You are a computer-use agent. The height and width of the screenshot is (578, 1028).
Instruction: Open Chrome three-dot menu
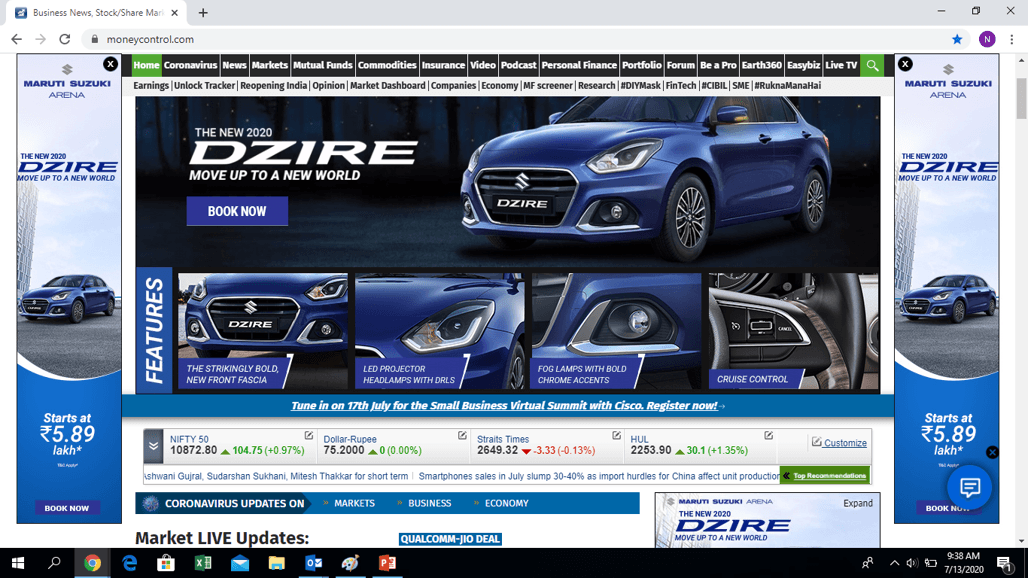pyautogui.click(x=1012, y=39)
